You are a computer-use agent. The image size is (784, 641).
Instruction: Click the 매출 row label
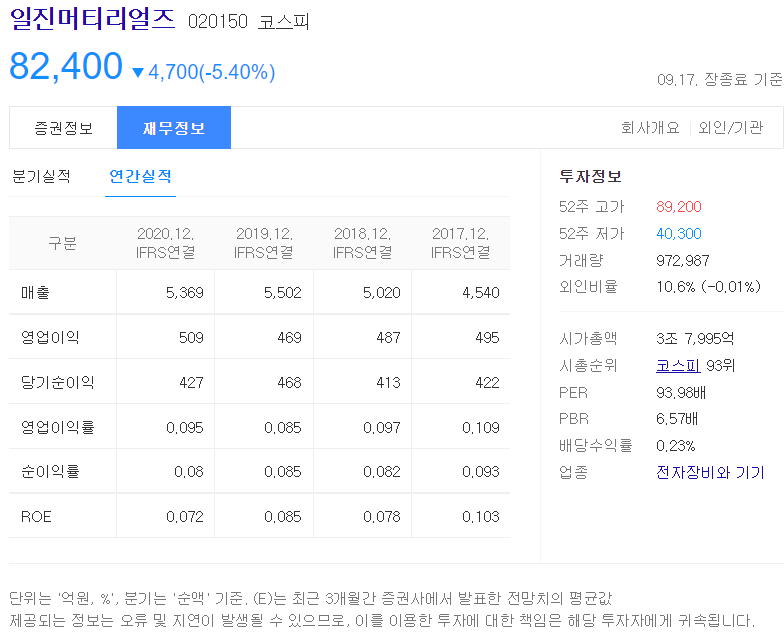click(35, 292)
